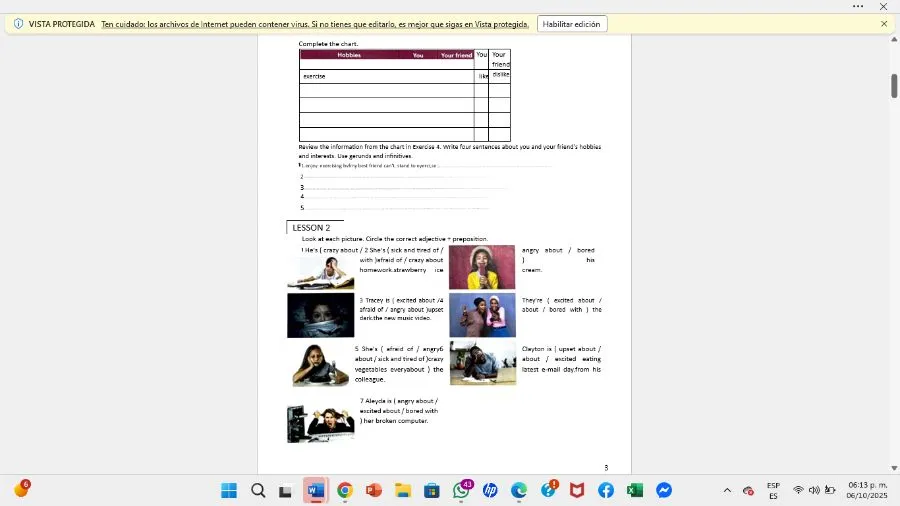This screenshot has height=506, width=900.
Task: Click the scroll up arrow
Action: click(894, 40)
